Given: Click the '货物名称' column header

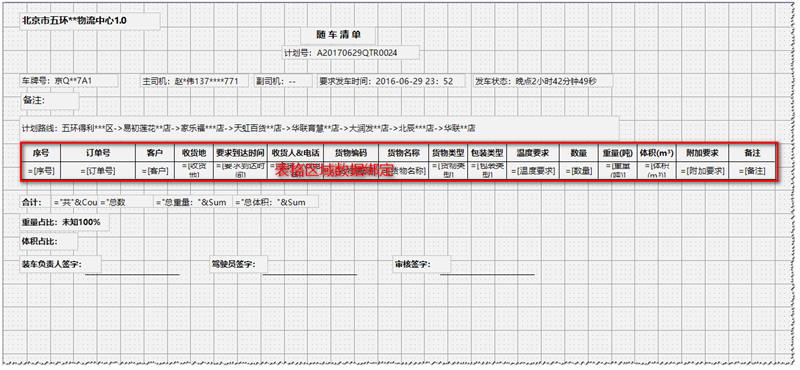Looking at the screenshot, I should (404, 153).
